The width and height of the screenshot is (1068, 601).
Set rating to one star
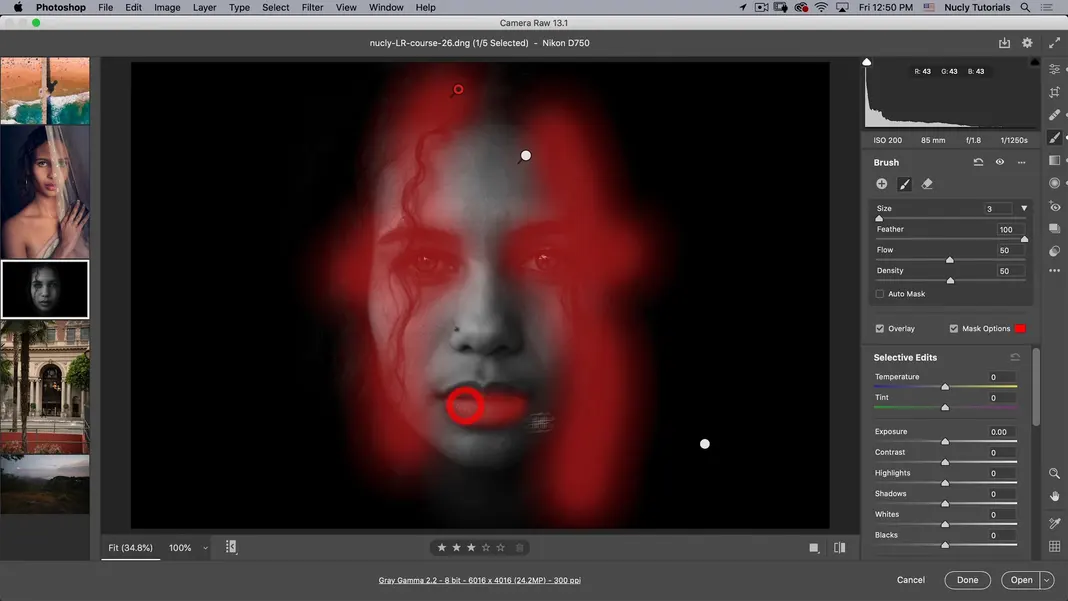pos(441,548)
